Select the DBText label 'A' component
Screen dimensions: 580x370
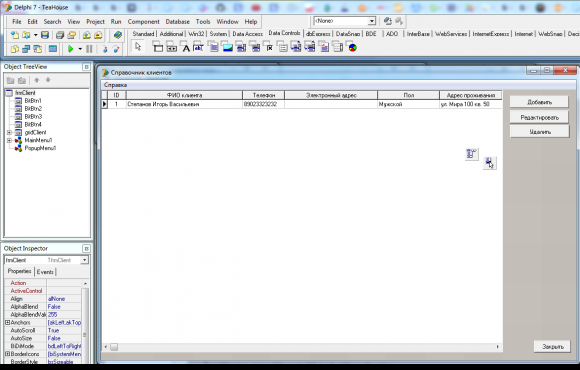pyautogui.click(x=186, y=47)
